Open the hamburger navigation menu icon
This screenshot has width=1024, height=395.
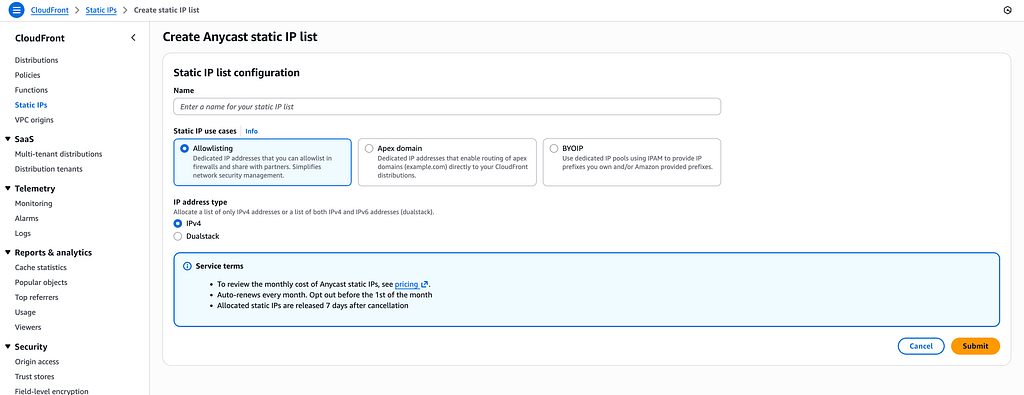[x=16, y=10]
